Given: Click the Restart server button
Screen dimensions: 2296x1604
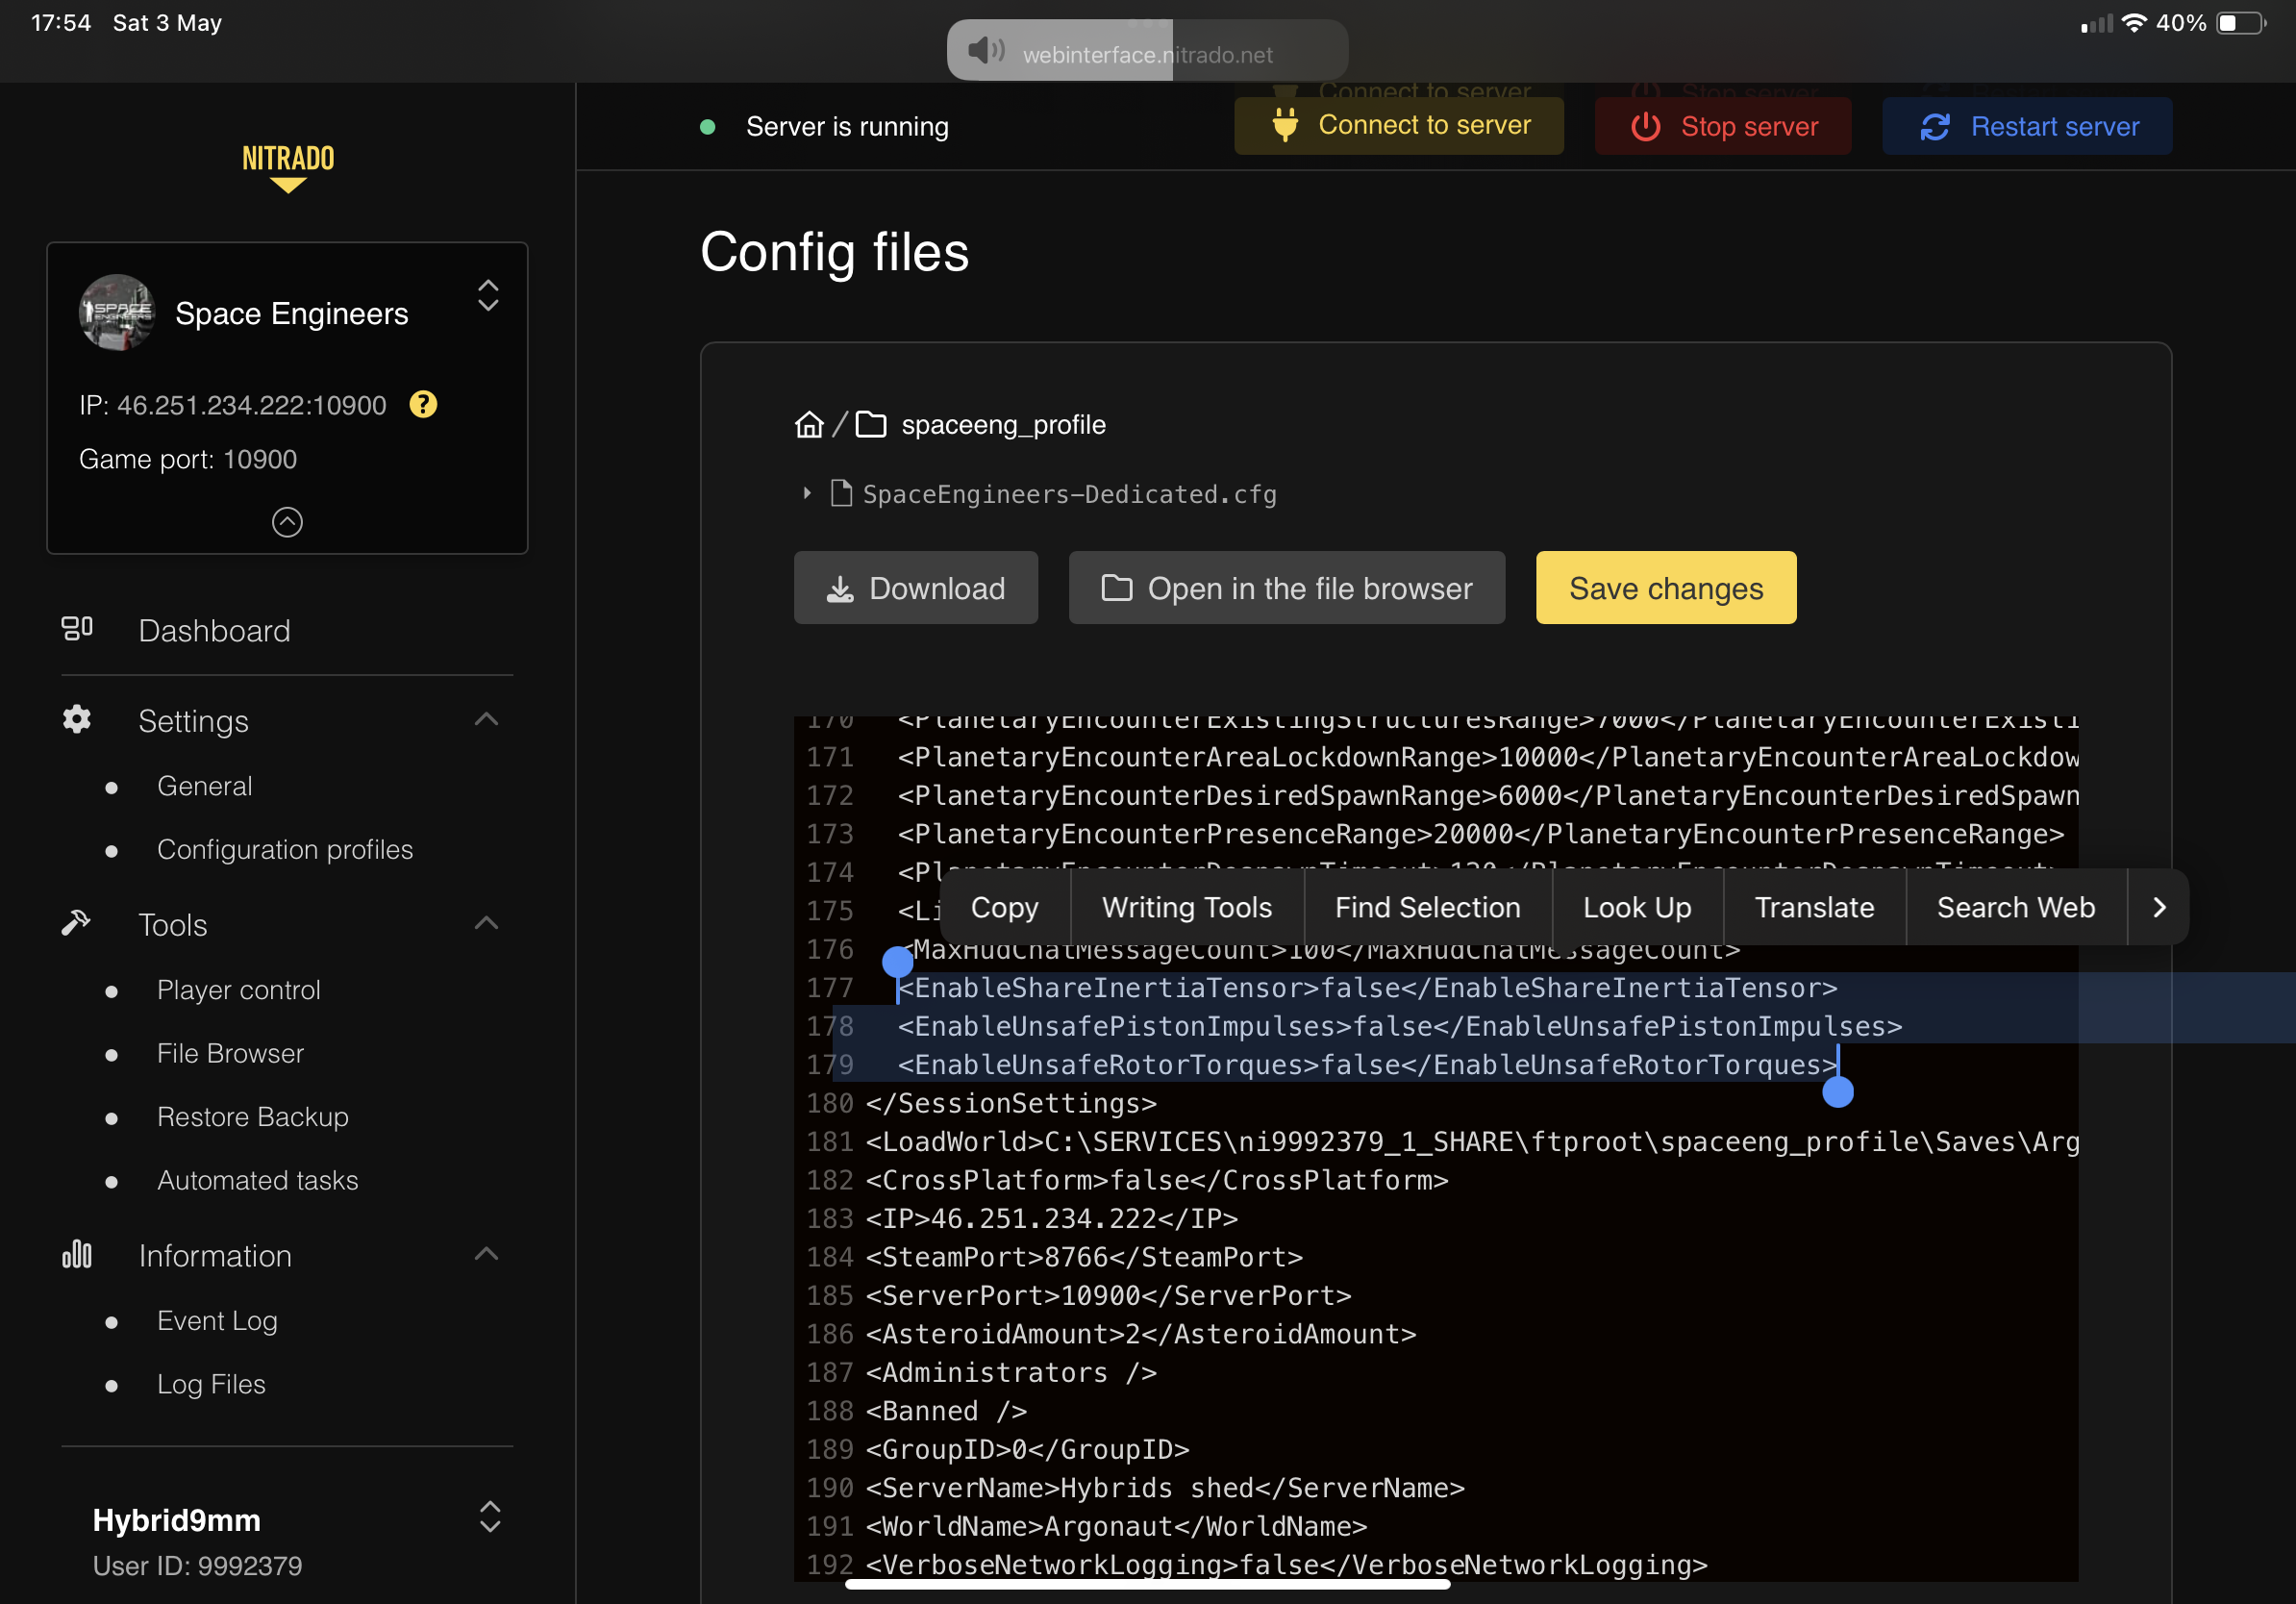Looking at the screenshot, I should (x=2026, y=126).
